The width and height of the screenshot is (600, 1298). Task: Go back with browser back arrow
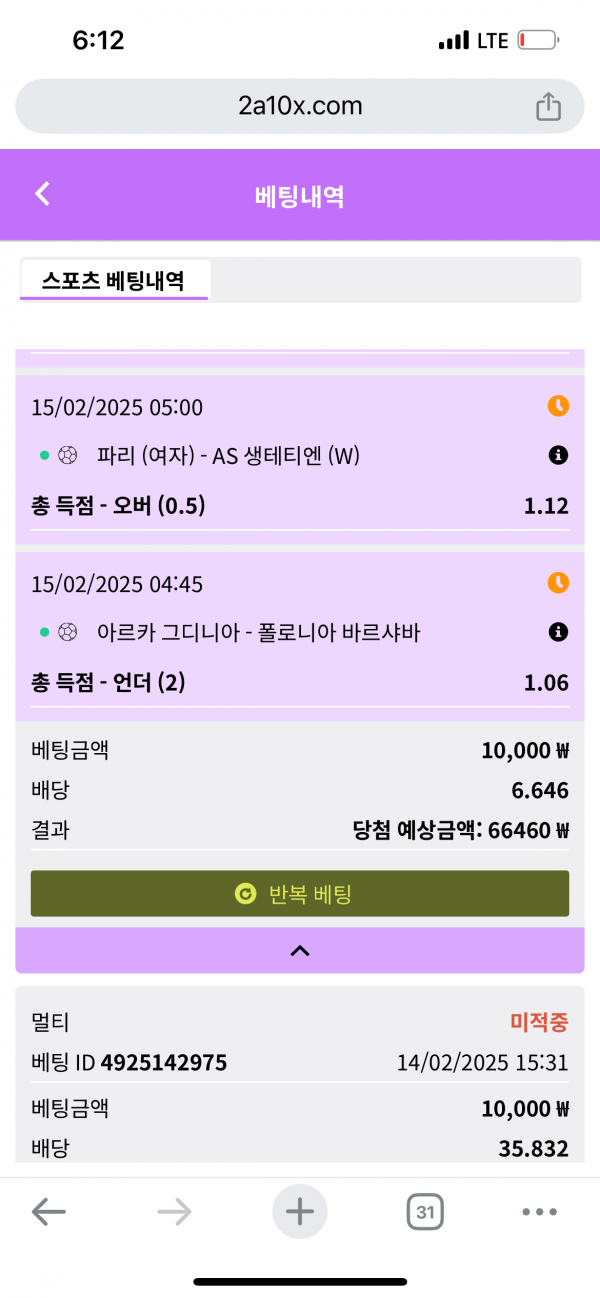[48, 1213]
